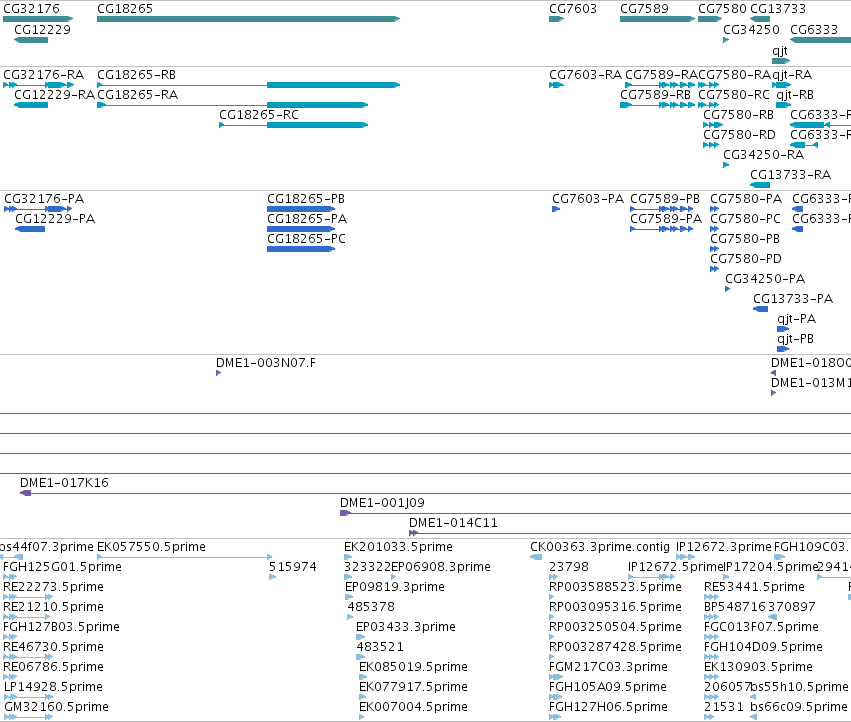
Task: Click protein CG12229-PA label
Action: tap(55, 219)
